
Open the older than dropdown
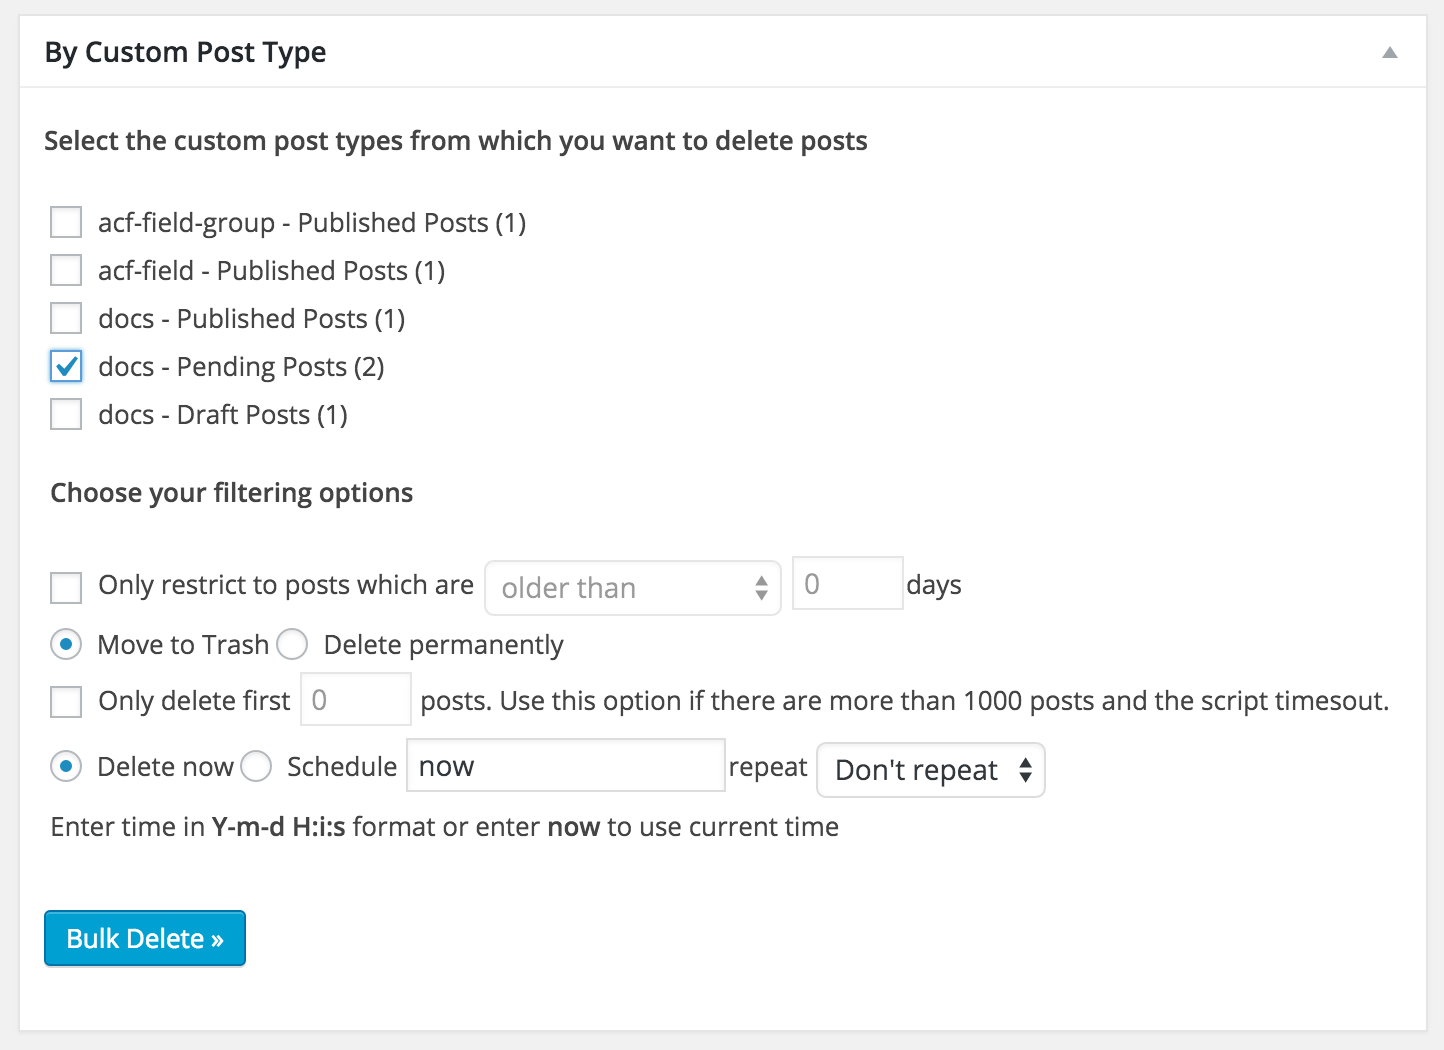pyautogui.click(x=632, y=588)
